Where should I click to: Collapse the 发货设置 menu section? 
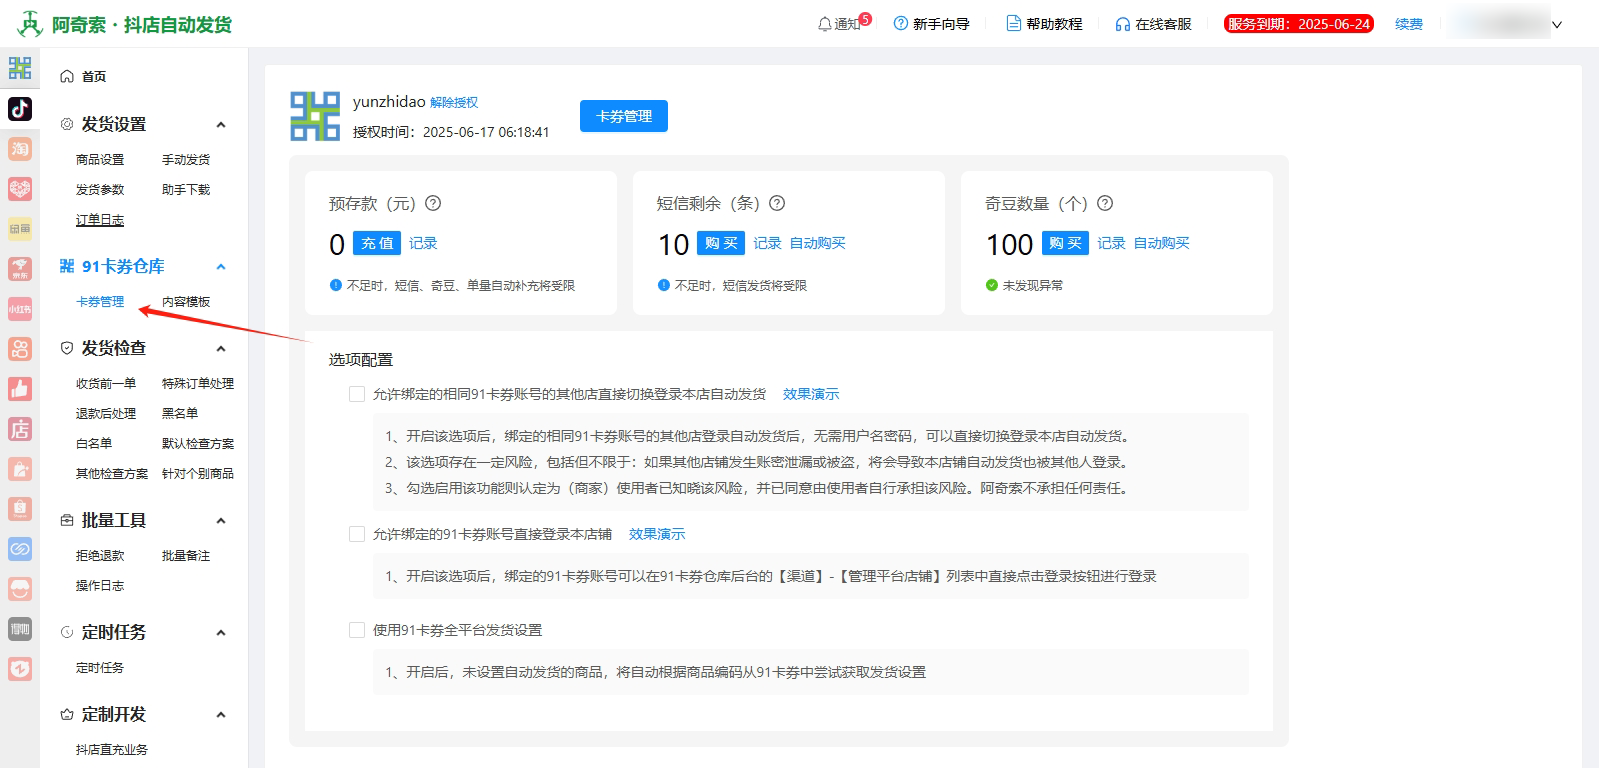[x=221, y=125]
